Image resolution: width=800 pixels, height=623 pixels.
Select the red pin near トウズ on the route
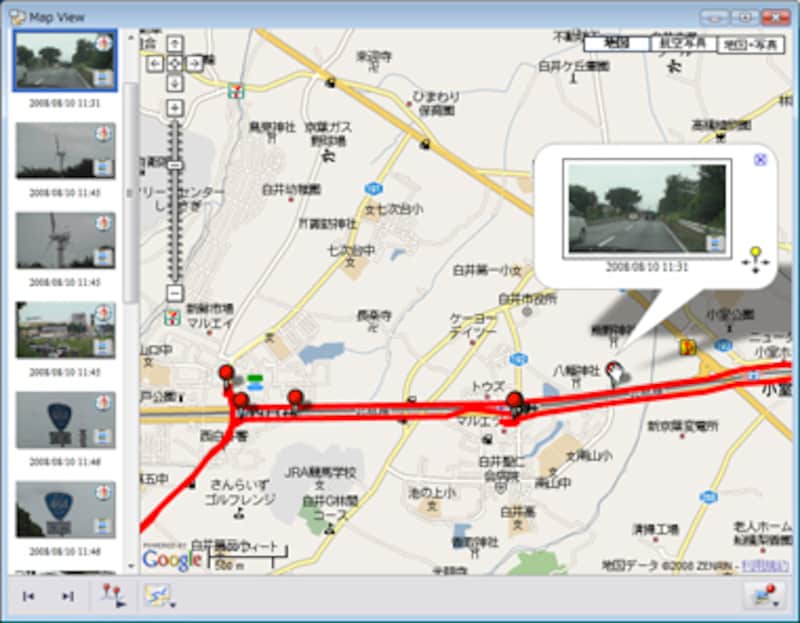[x=516, y=402]
